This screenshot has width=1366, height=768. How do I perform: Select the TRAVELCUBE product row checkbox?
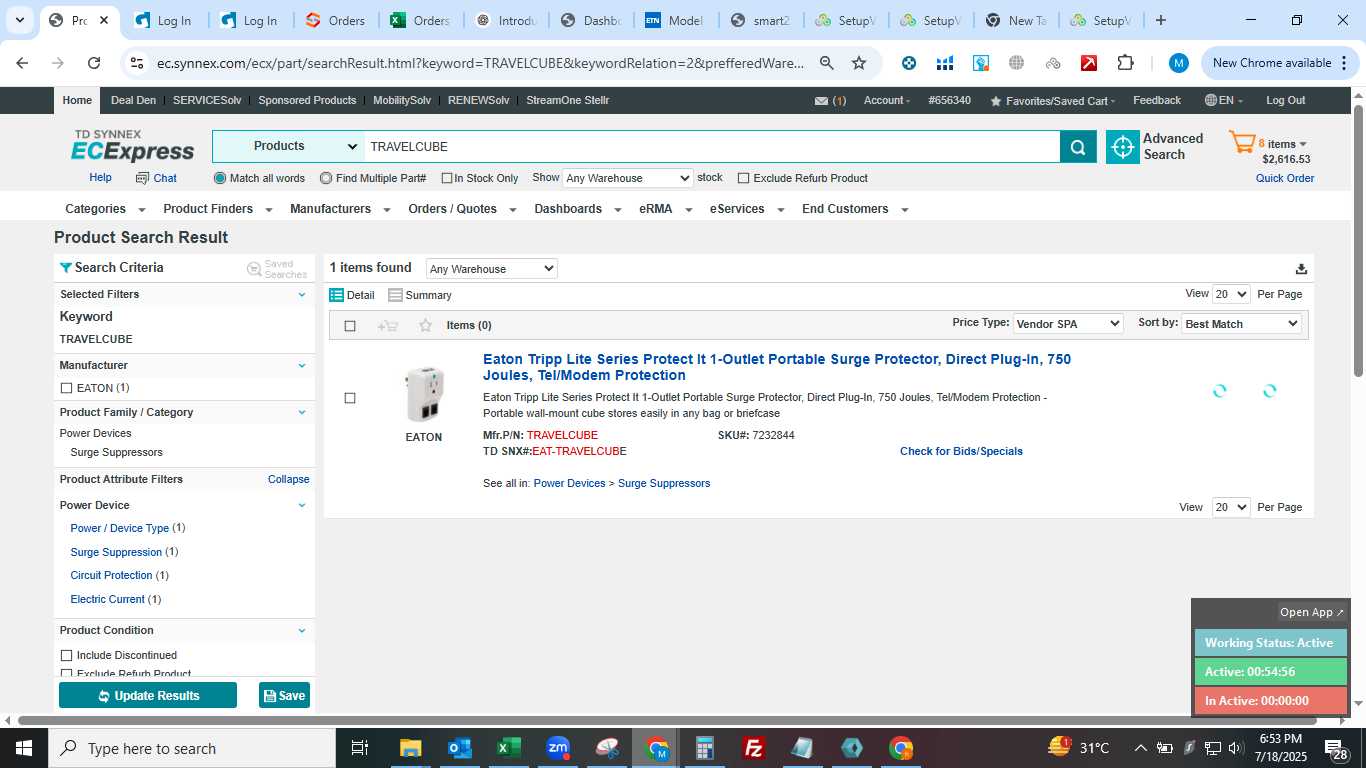pos(350,398)
